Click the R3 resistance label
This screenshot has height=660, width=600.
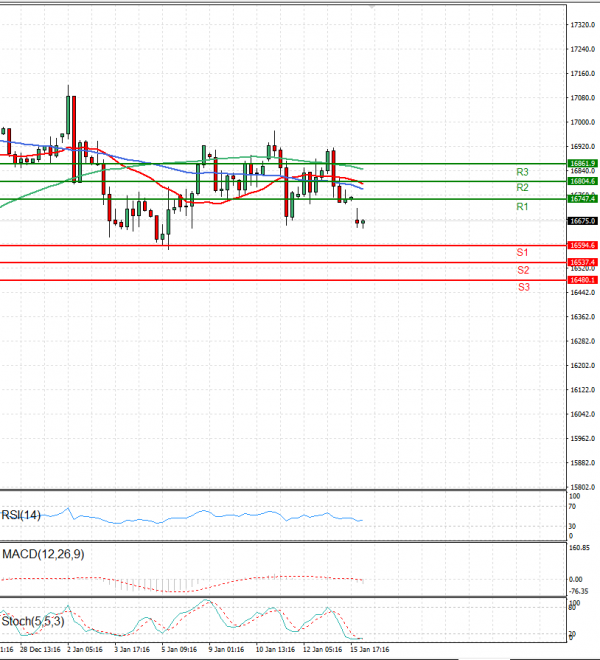pyautogui.click(x=522, y=172)
